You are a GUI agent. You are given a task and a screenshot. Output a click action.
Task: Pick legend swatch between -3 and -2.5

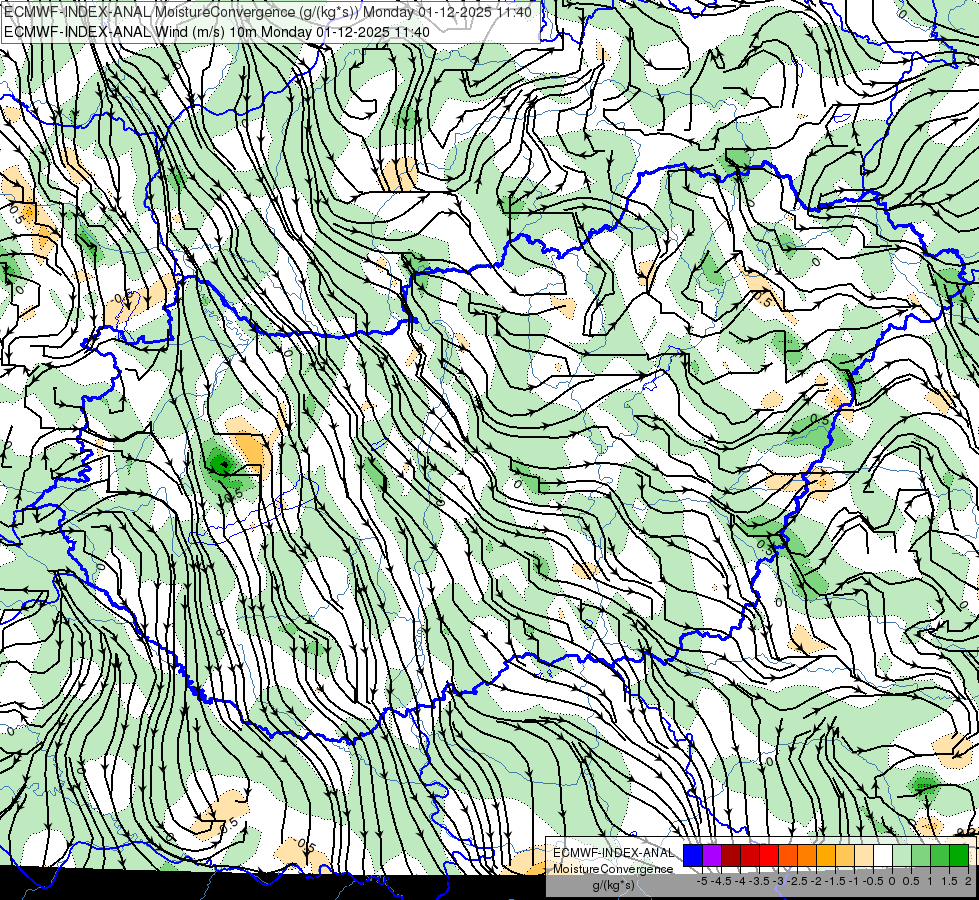(x=788, y=856)
